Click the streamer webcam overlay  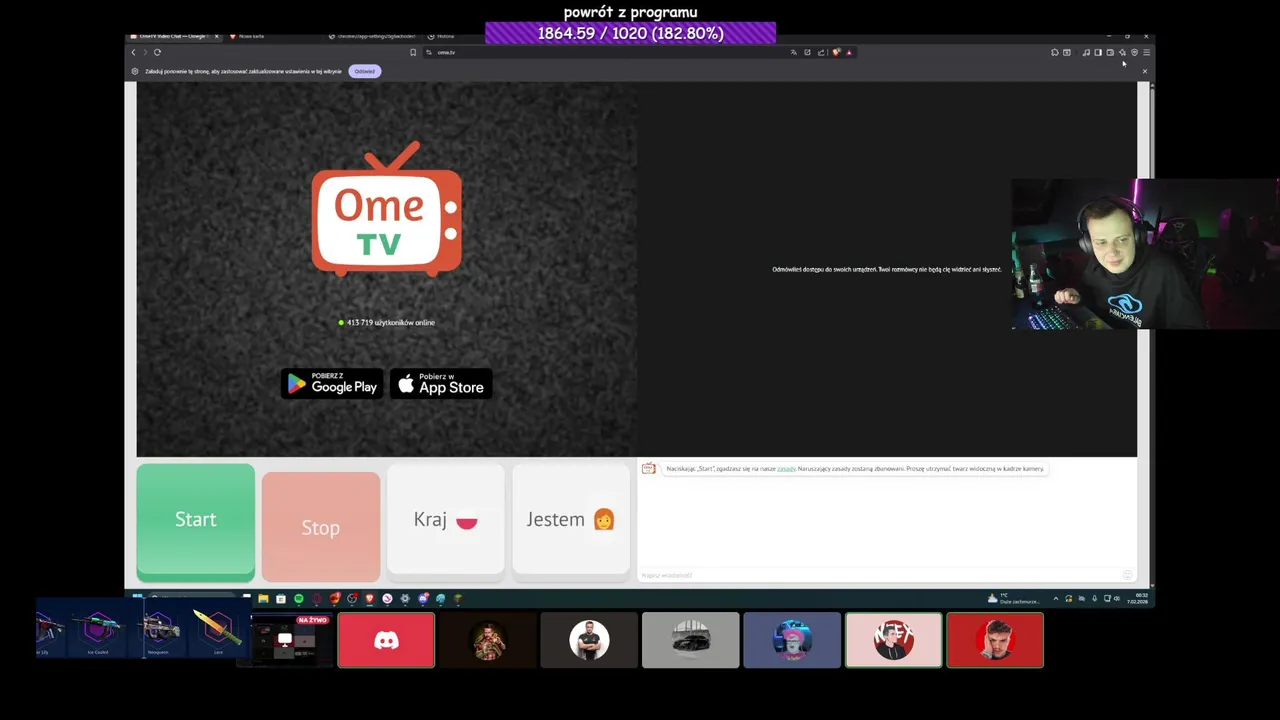1145,254
